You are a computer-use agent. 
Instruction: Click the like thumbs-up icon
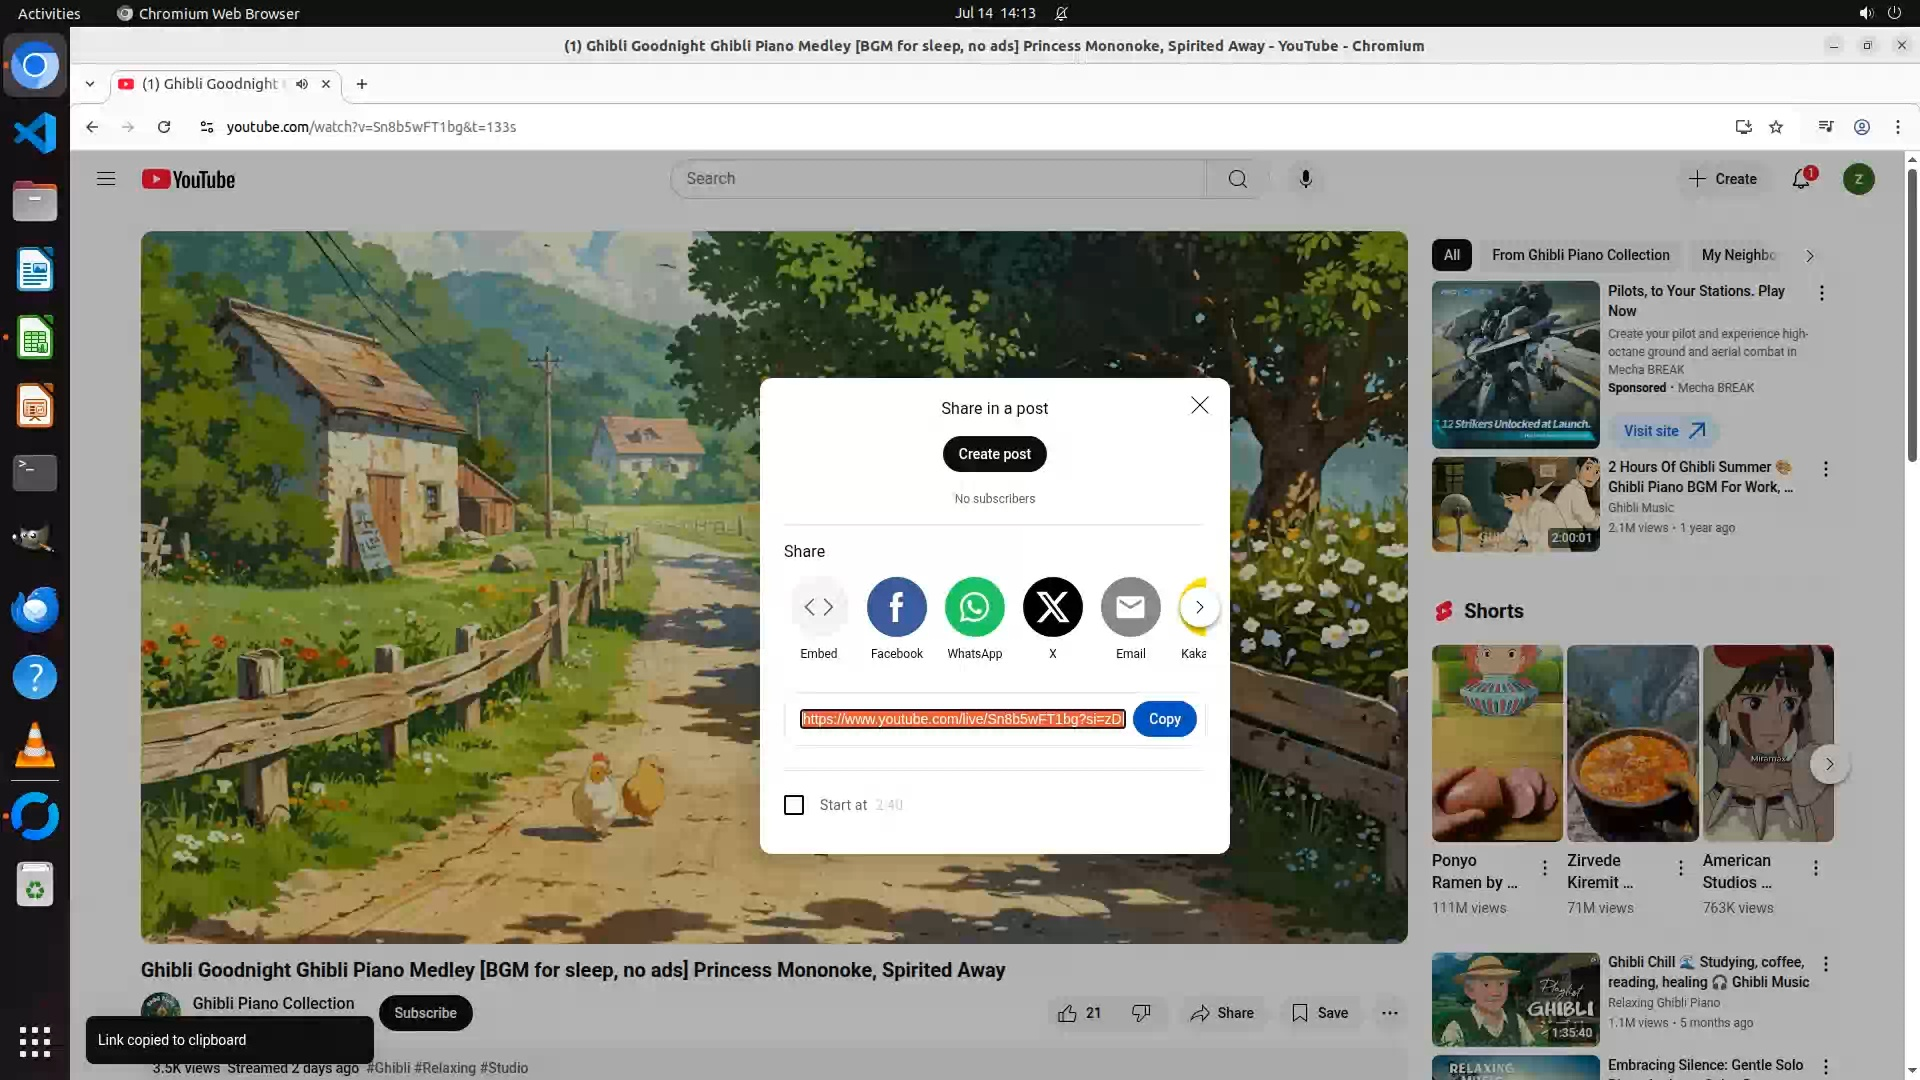[1067, 1013]
